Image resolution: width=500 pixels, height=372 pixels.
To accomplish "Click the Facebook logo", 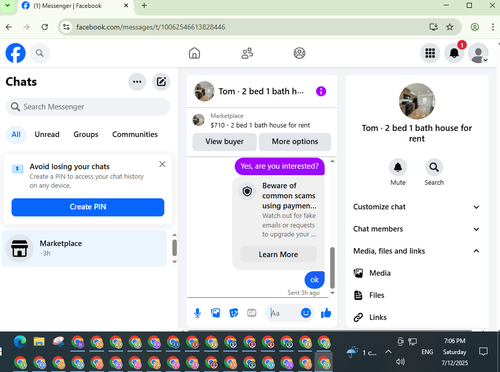I will tap(15, 53).
